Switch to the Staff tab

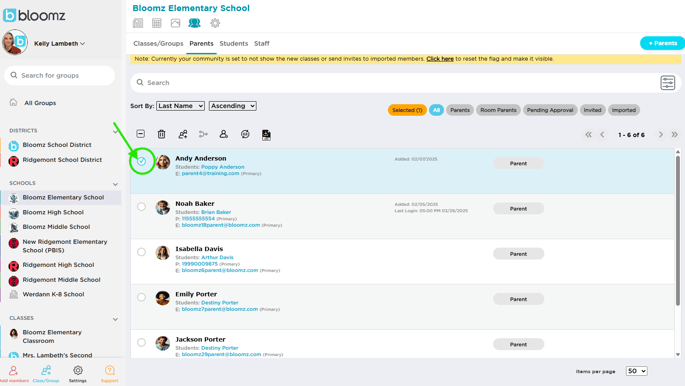click(x=262, y=44)
